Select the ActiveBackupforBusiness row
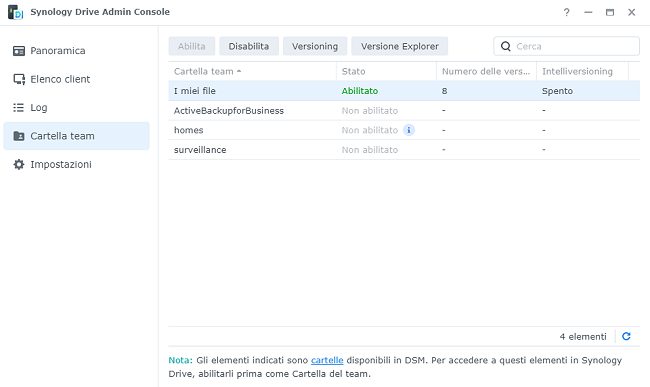The image size is (650, 387). click(404, 111)
